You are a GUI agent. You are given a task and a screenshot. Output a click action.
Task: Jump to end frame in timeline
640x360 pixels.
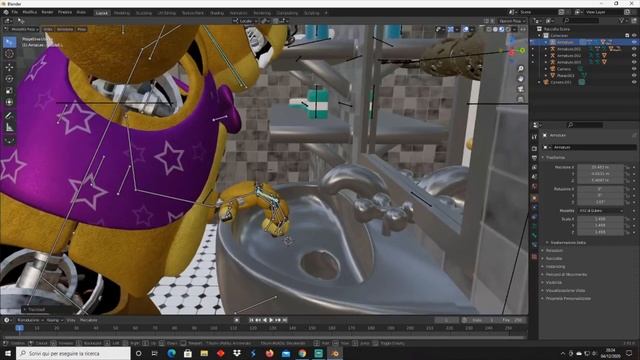285,320
